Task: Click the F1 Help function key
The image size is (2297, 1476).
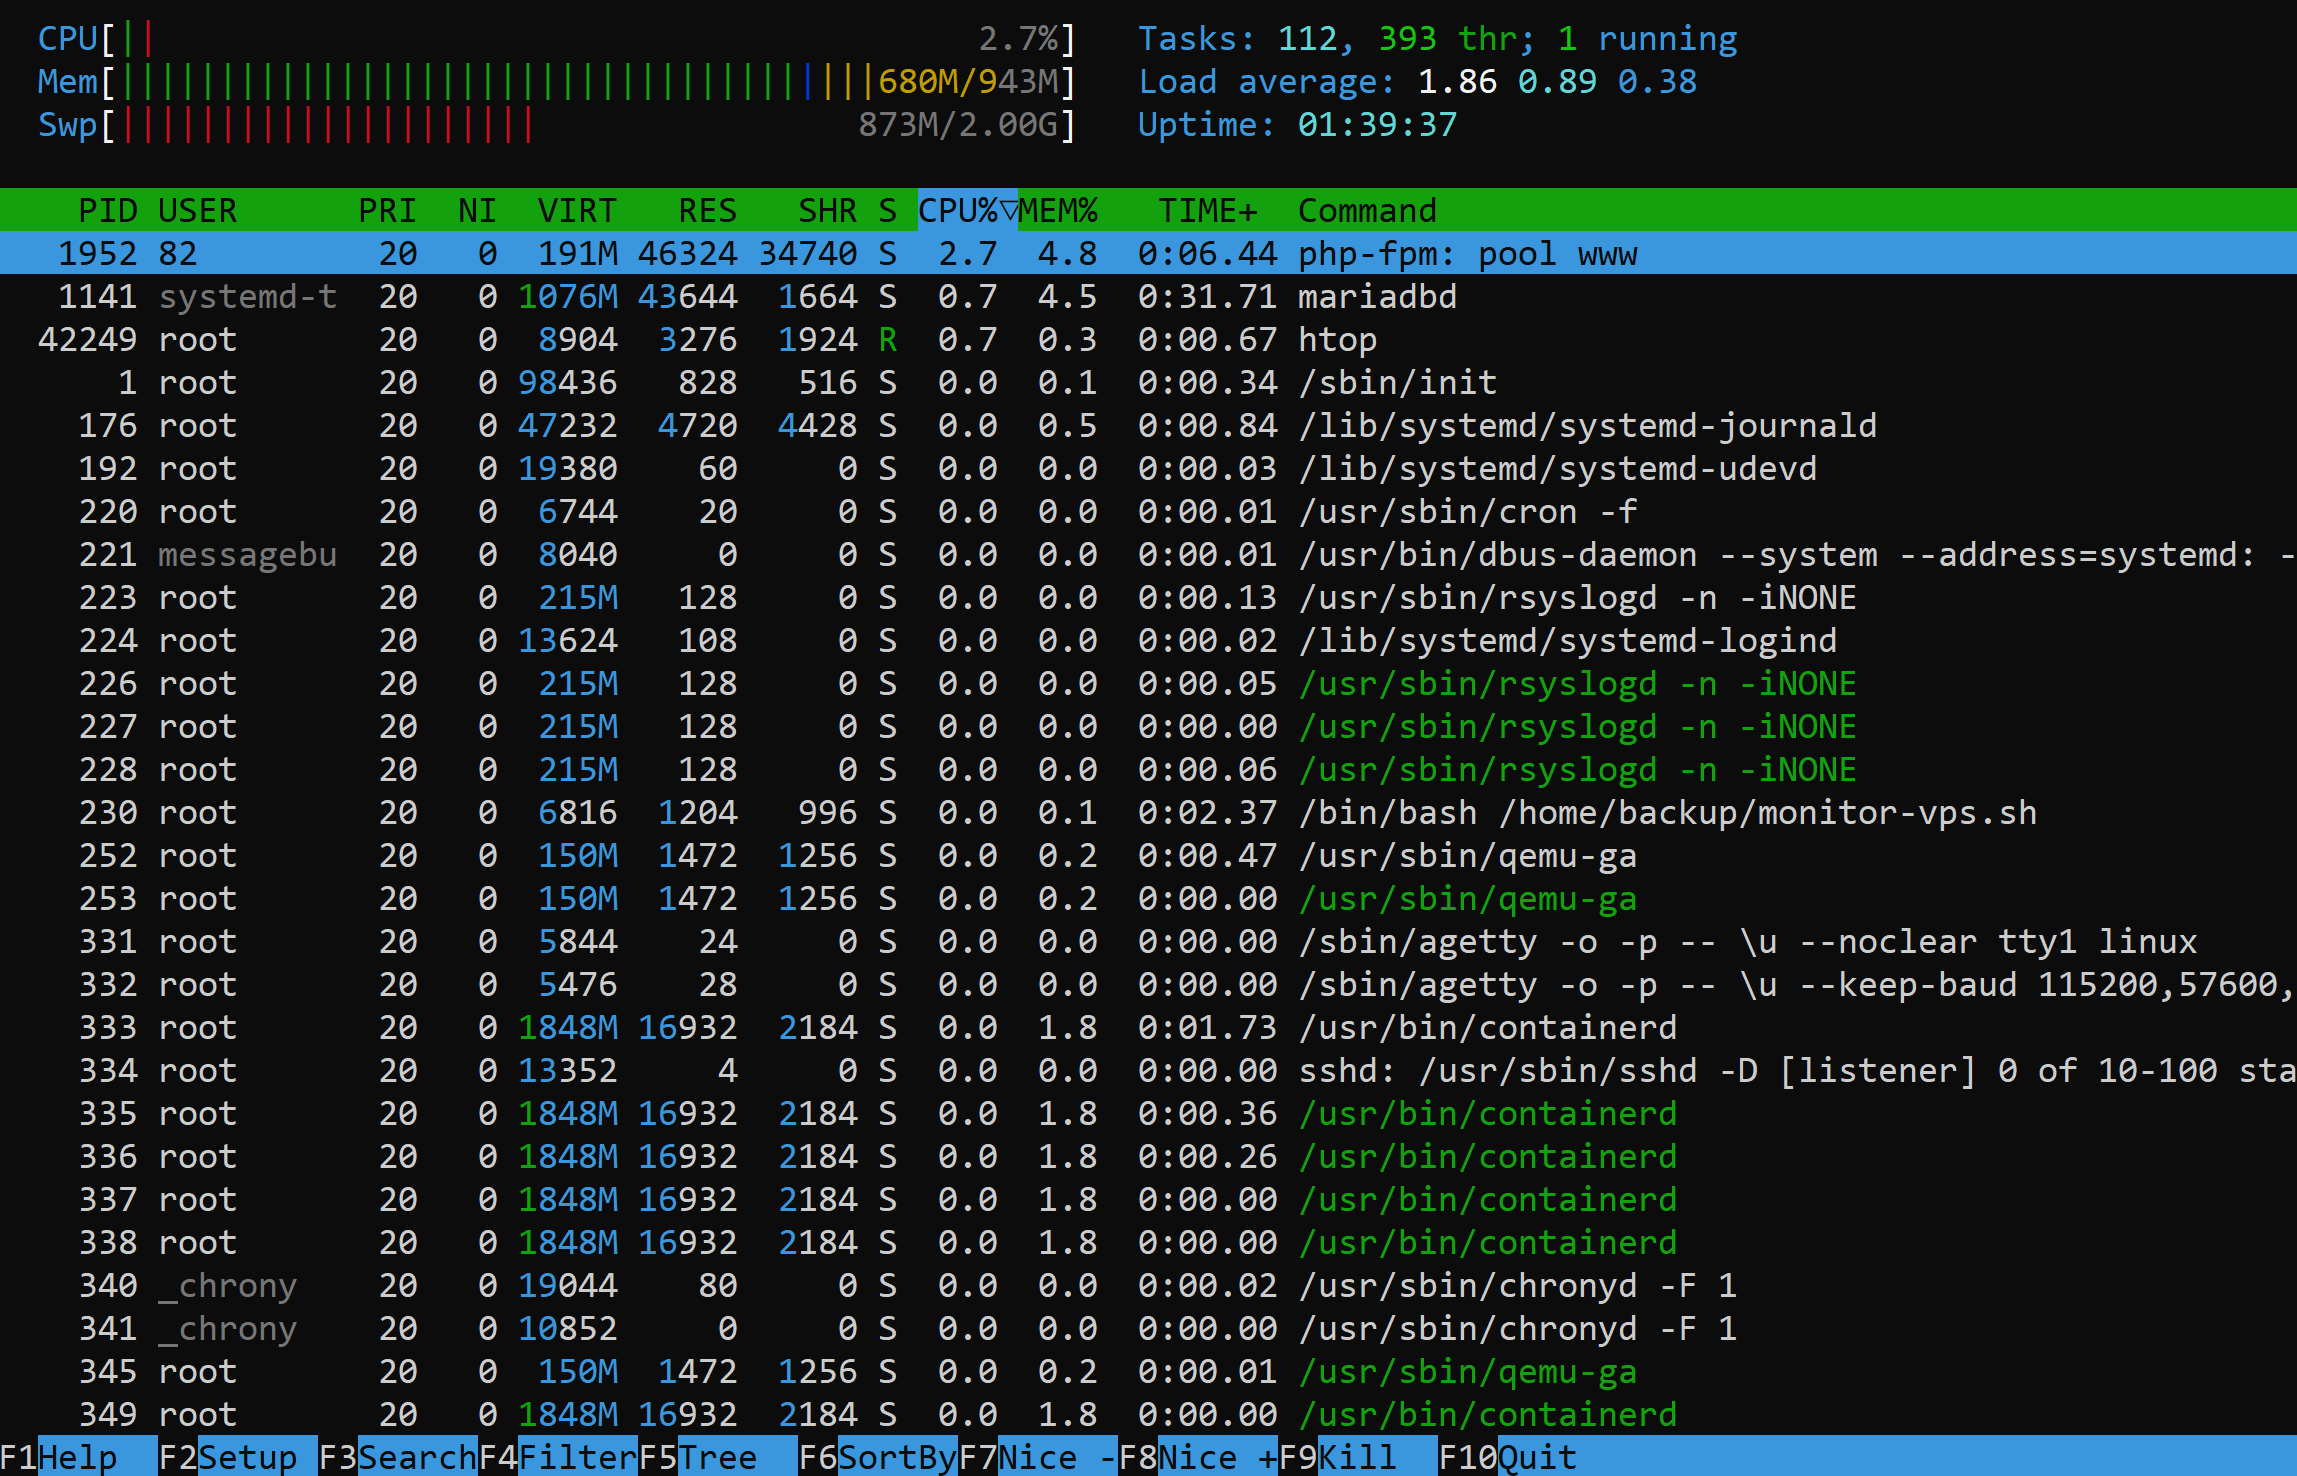Action: click(78, 1457)
